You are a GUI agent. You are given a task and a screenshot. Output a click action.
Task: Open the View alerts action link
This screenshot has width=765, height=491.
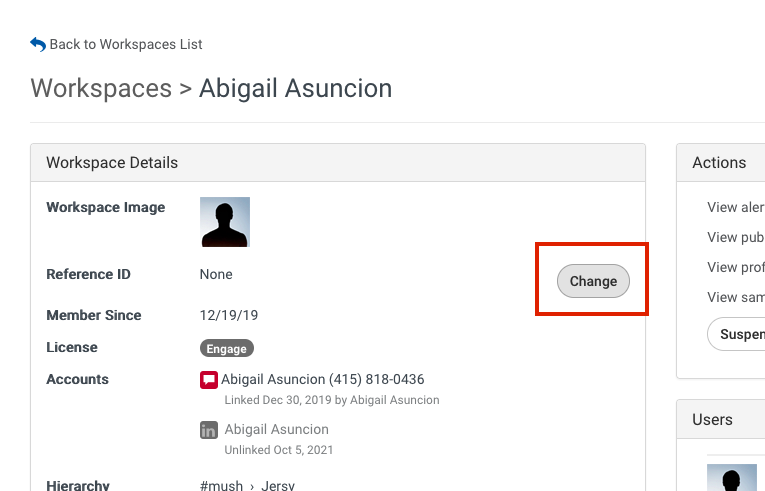pos(736,207)
